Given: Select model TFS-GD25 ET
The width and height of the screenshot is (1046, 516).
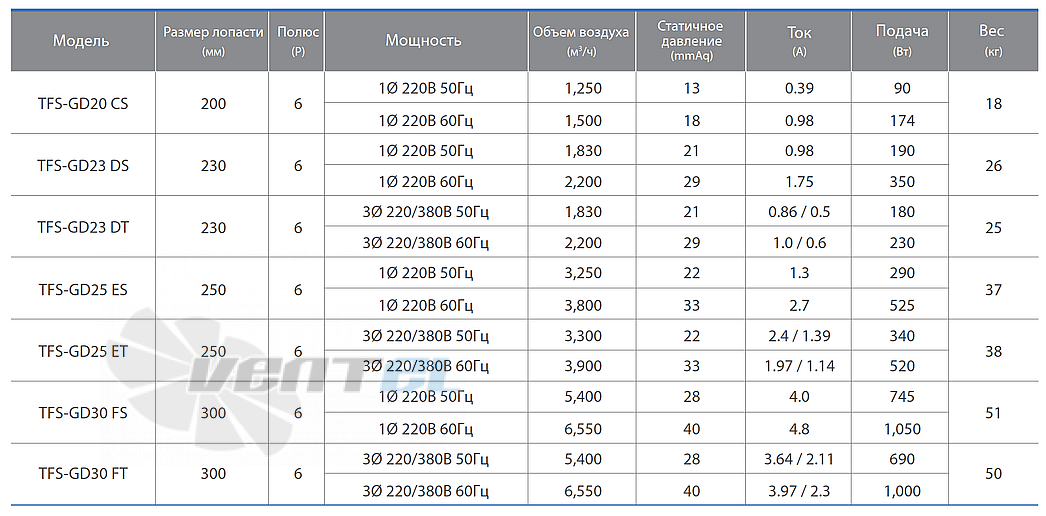Looking at the screenshot, I should (83, 351).
